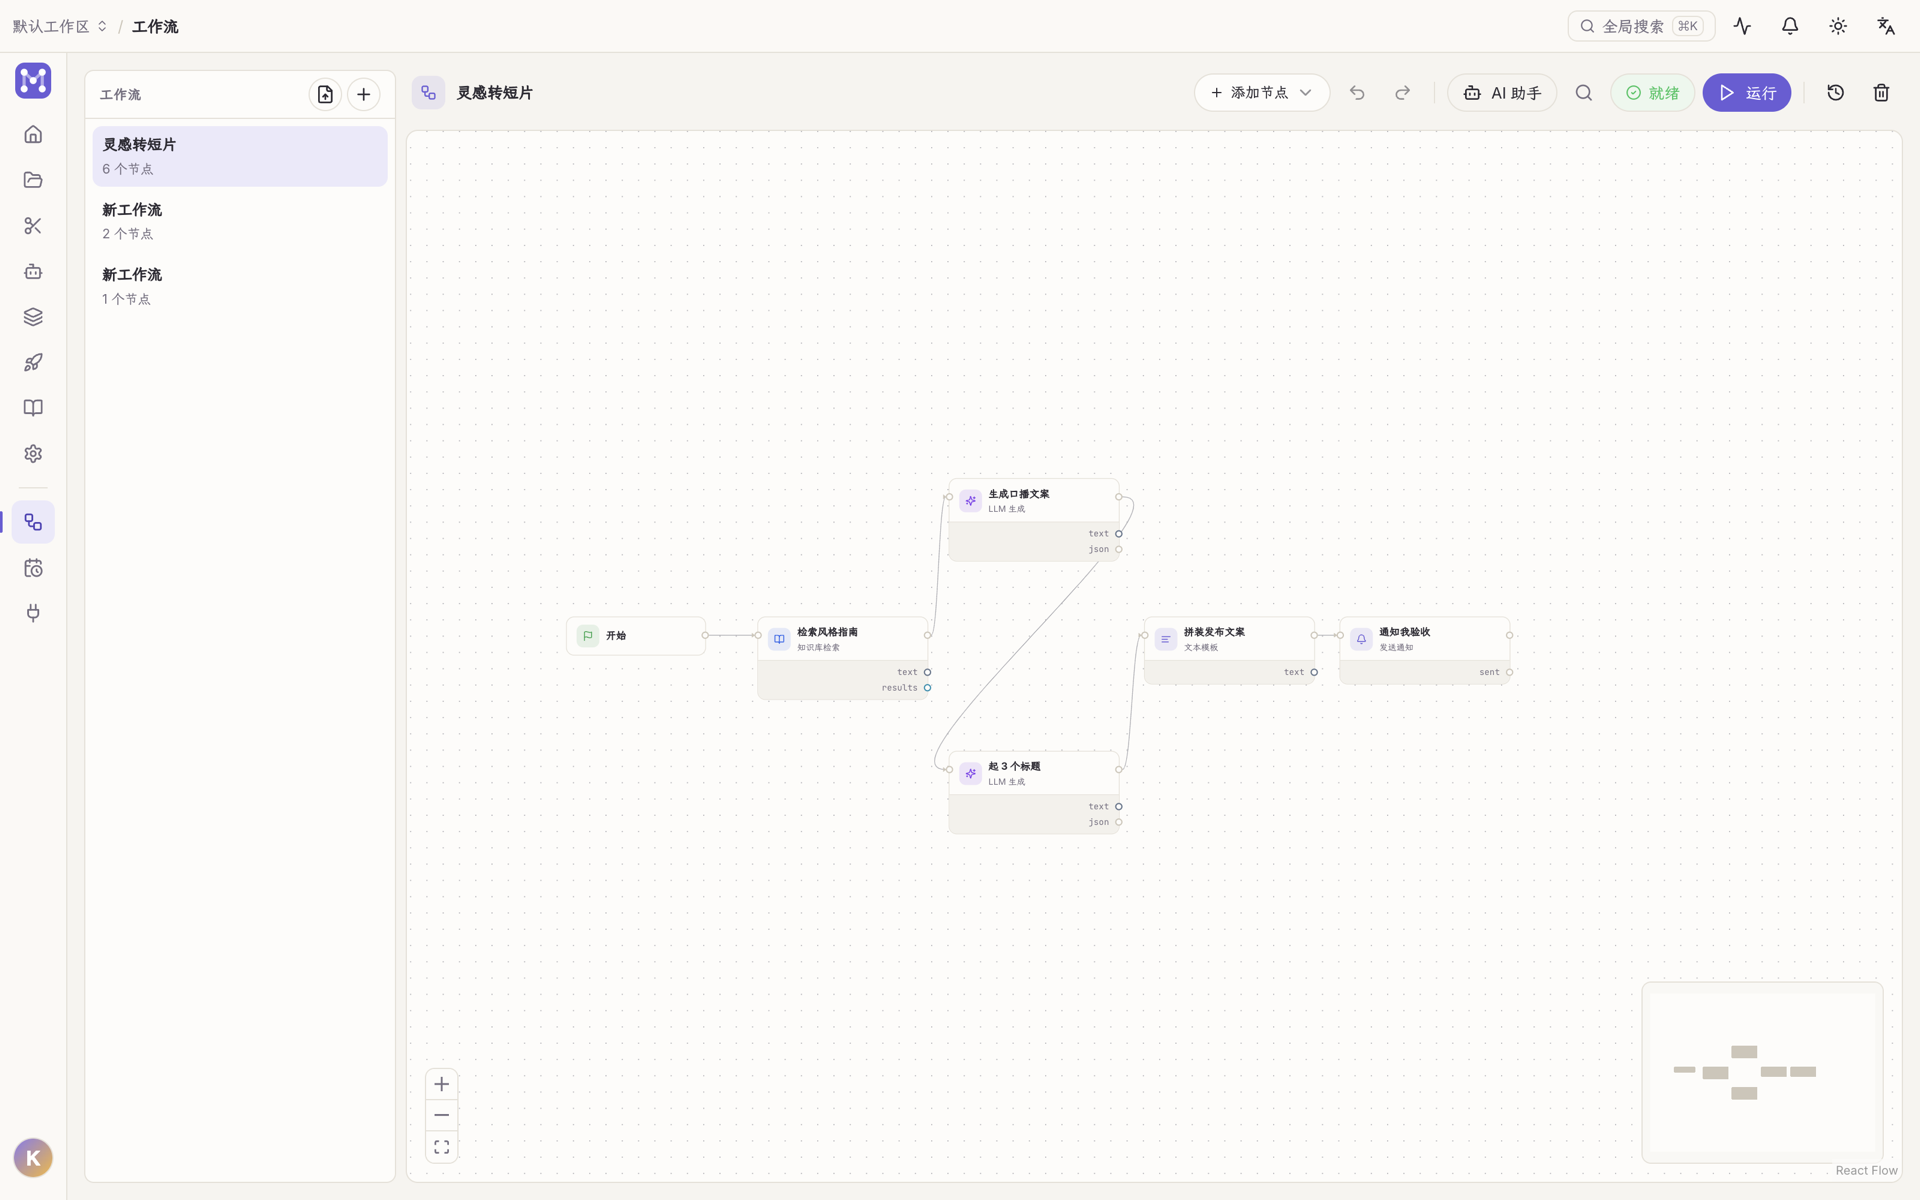Toggle light/dark theme sun icon
This screenshot has width=1920, height=1200.
pyautogui.click(x=1838, y=26)
